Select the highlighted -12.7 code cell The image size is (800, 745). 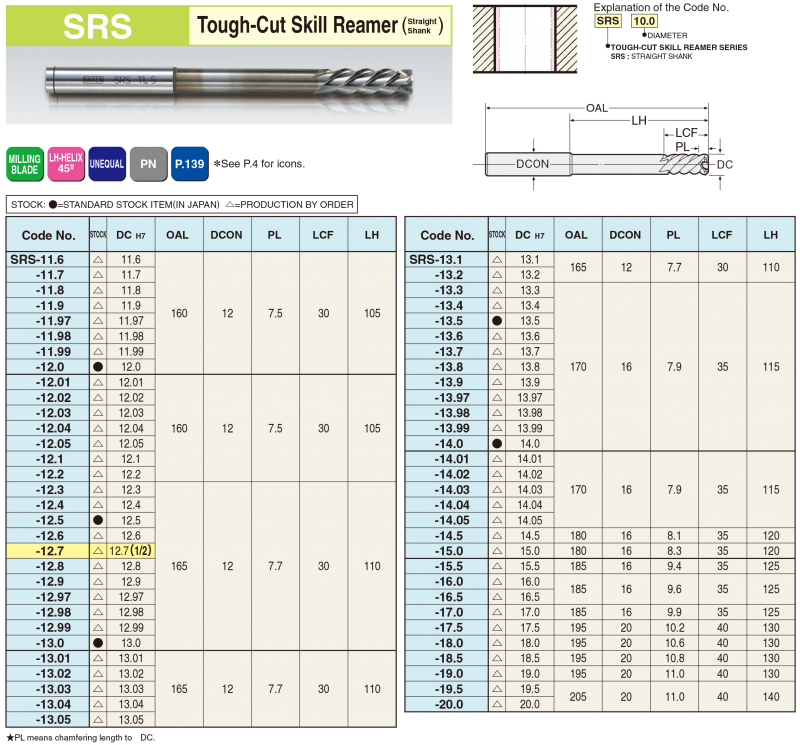tap(48, 551)
